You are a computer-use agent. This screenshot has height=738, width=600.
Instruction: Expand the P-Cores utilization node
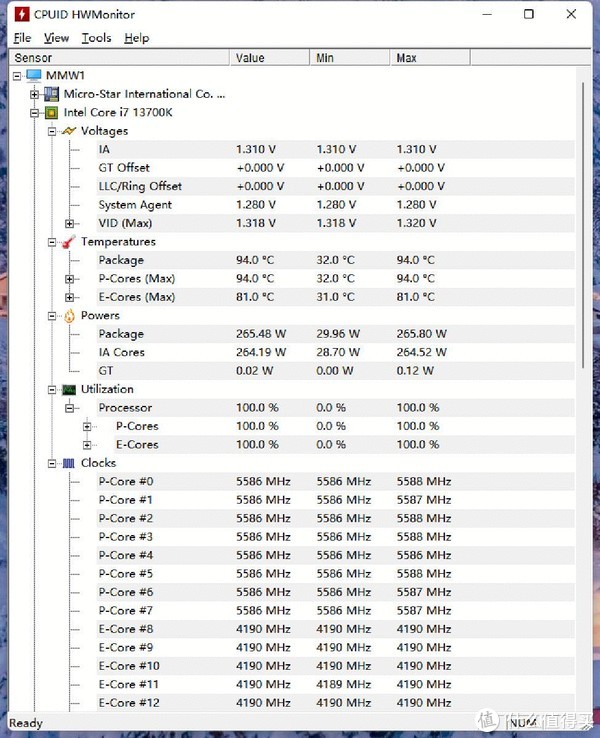tap(87, 426)
